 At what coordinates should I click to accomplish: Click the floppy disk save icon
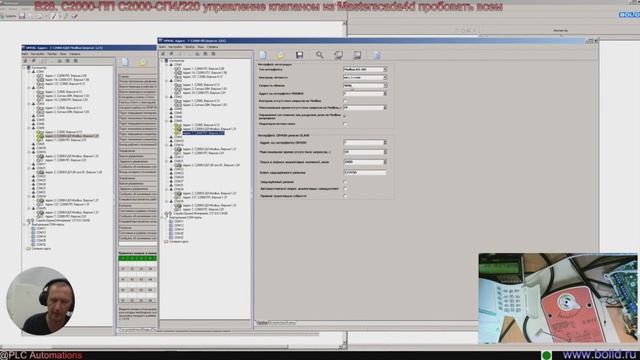[x=300, y=55]
